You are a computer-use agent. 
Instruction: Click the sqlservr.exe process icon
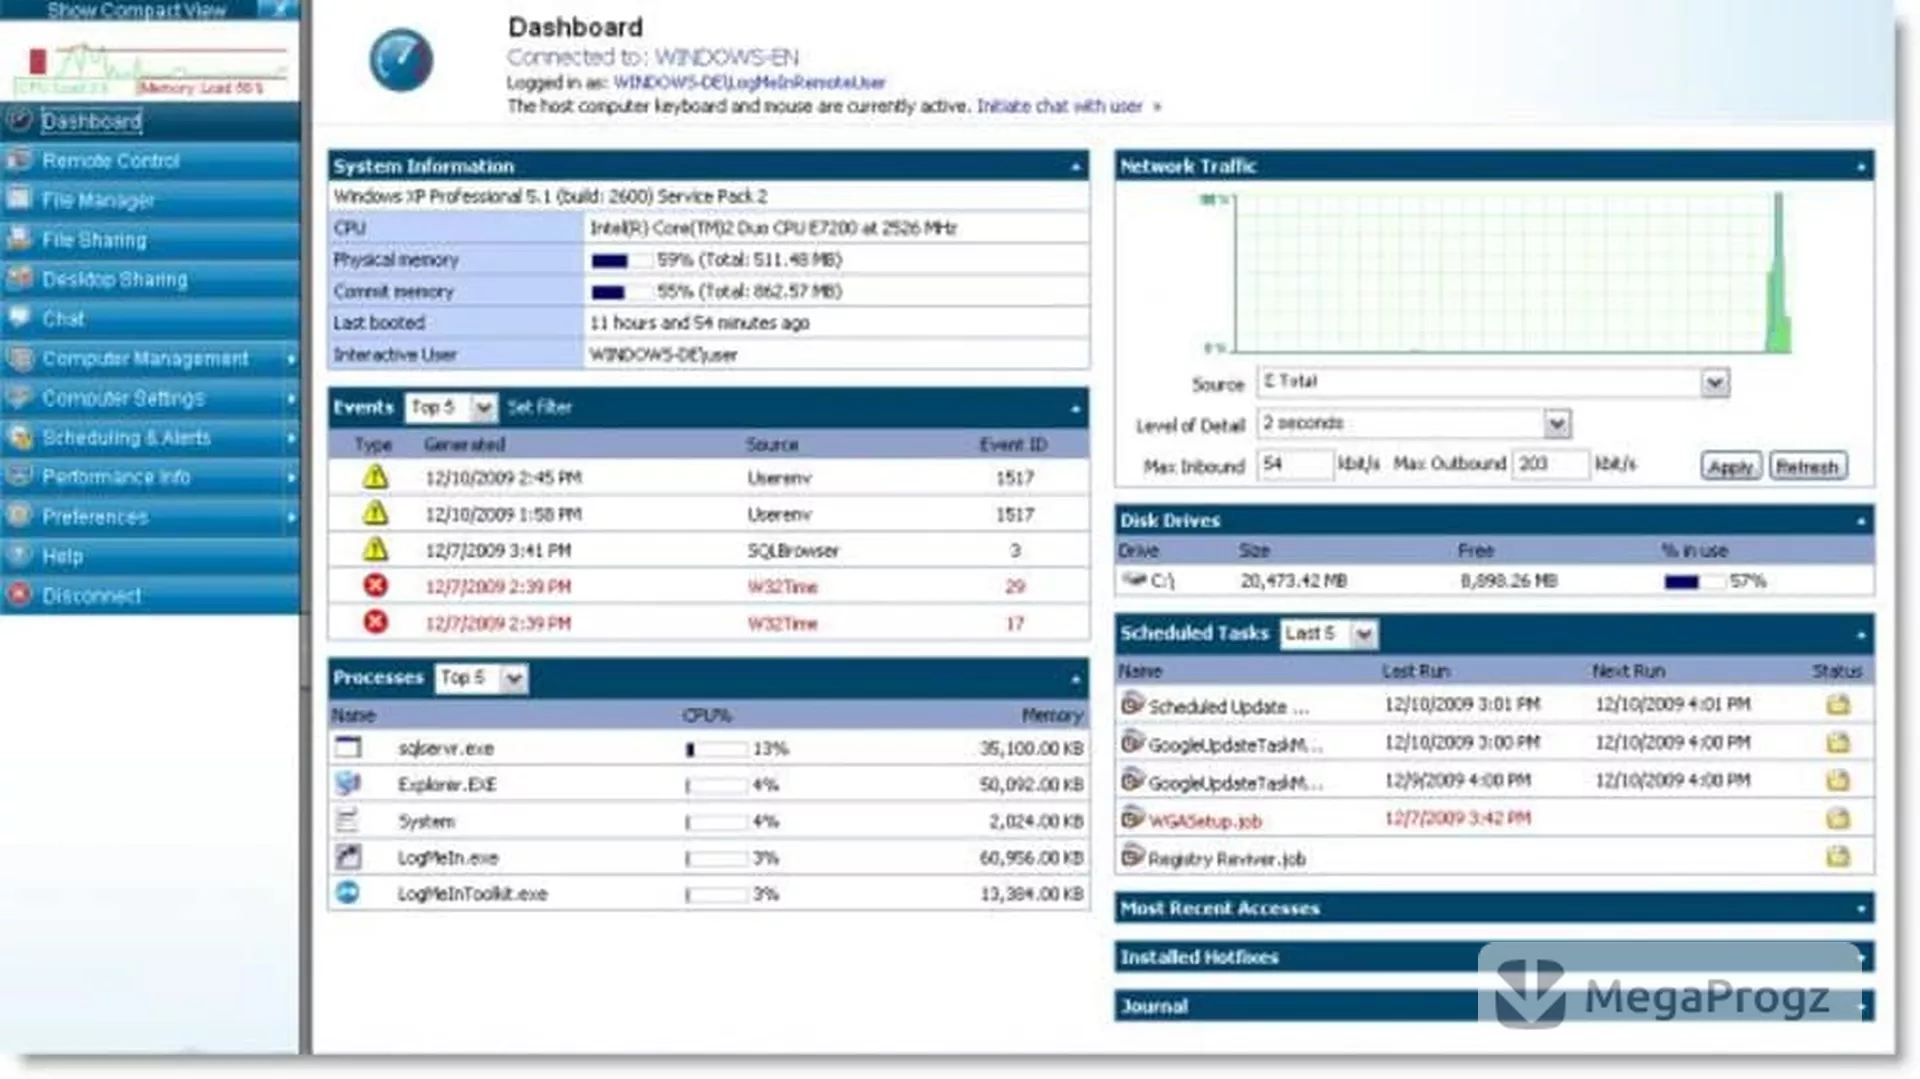(348, 747)
